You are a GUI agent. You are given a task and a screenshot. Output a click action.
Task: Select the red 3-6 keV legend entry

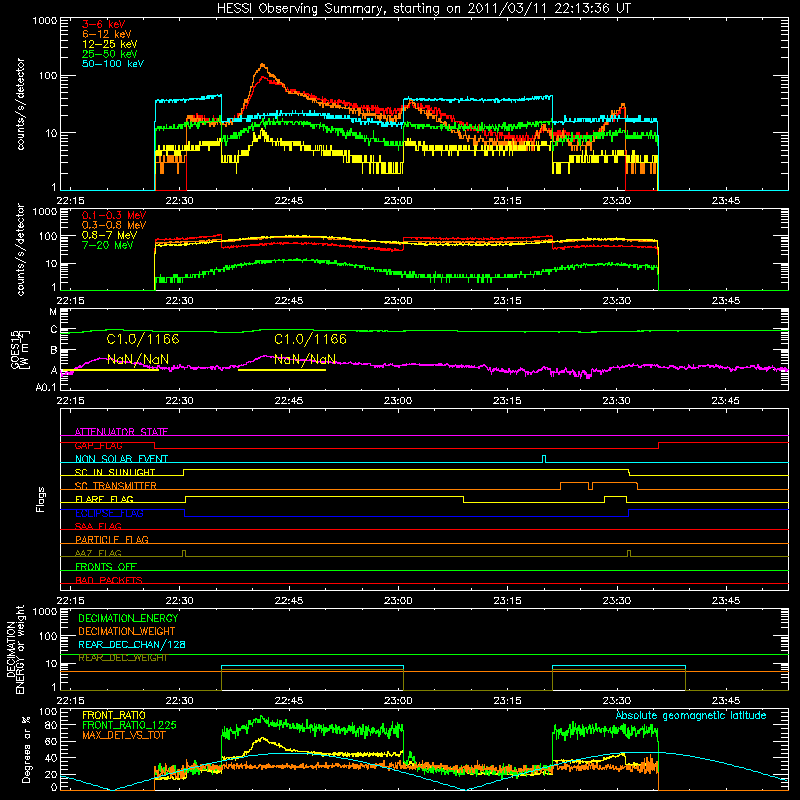coord(103,24)
